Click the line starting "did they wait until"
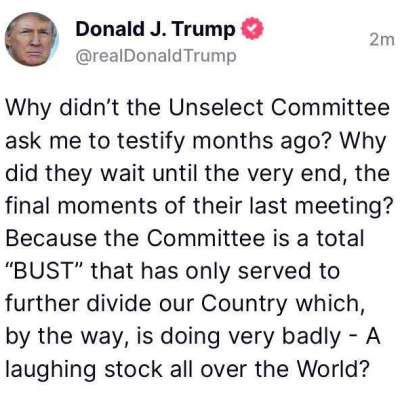 click(x=197, y=174)
